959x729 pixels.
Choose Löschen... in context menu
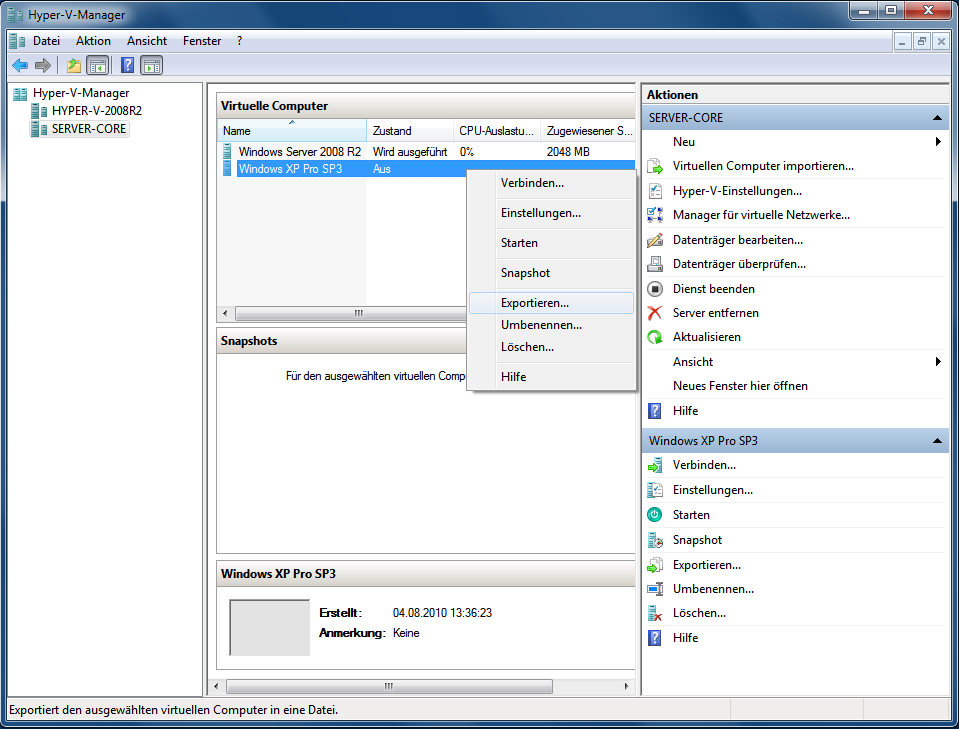pos(551,347)
